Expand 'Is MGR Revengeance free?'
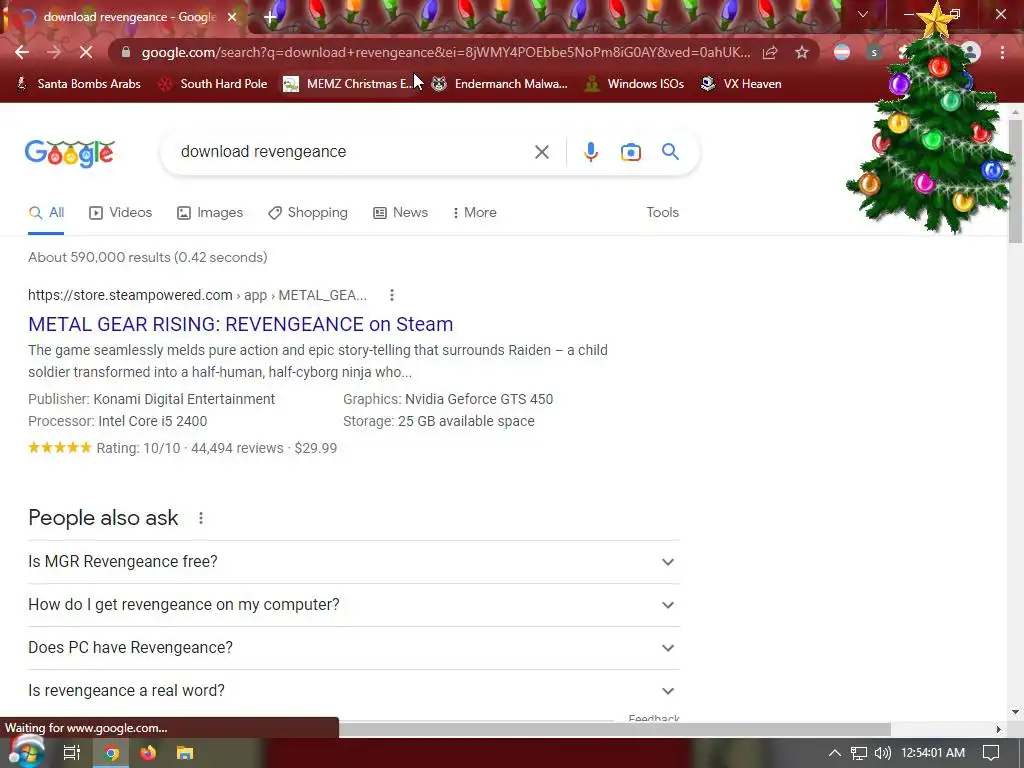 pyautogui.click(x=353, y=562)
